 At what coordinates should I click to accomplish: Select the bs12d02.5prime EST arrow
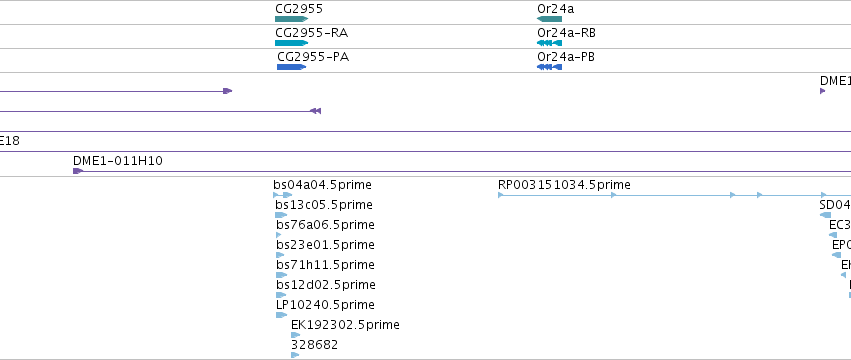[x=281, y=295]
